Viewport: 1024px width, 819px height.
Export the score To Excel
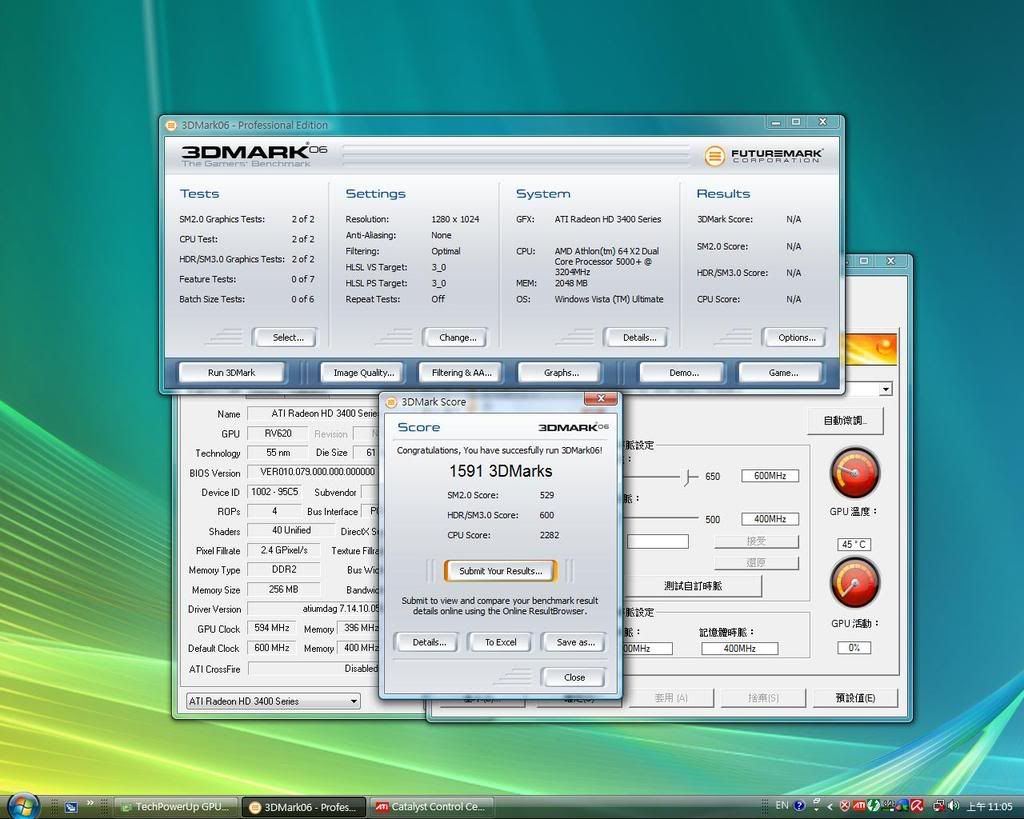click(x=500, y=643)
